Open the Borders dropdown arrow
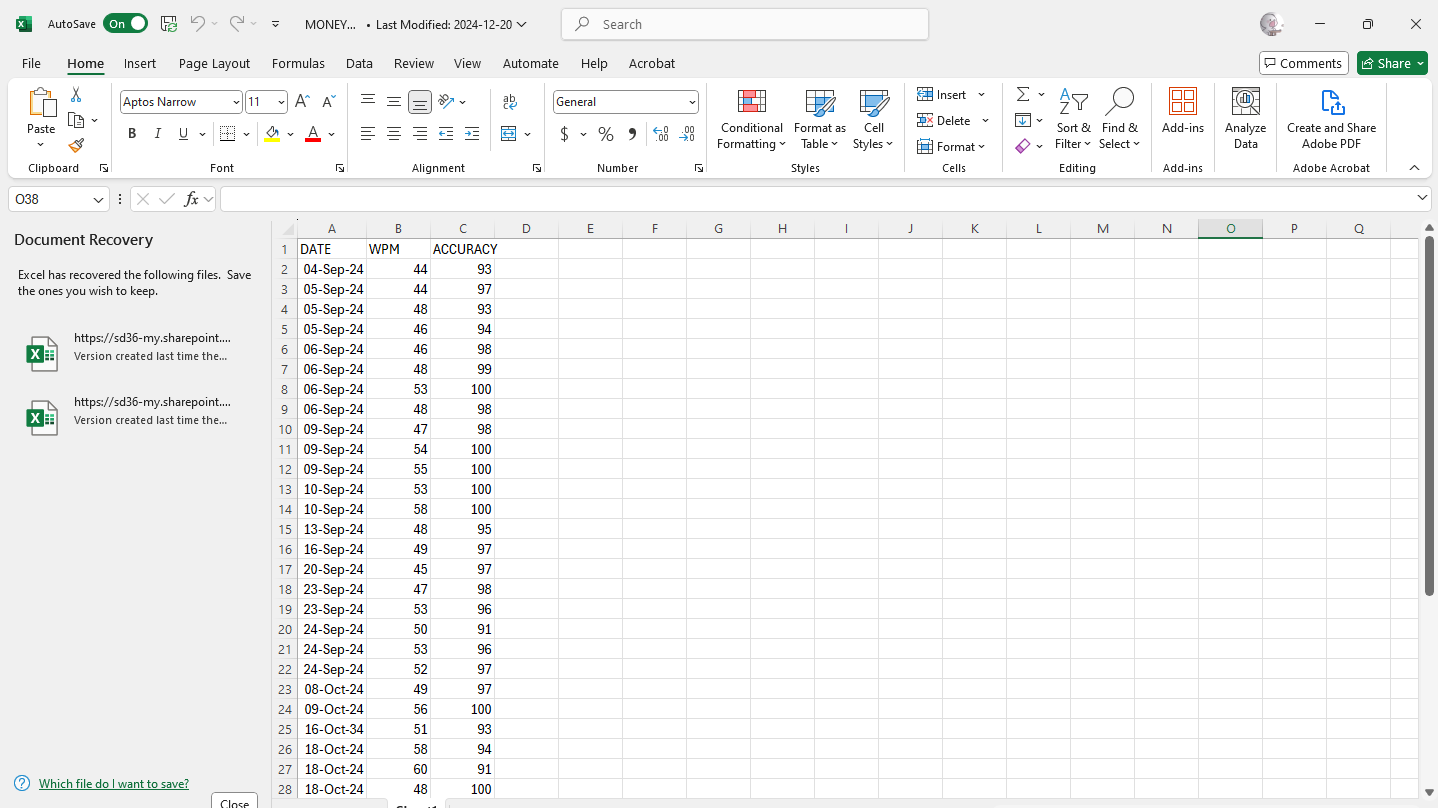 tap(246, 134)
